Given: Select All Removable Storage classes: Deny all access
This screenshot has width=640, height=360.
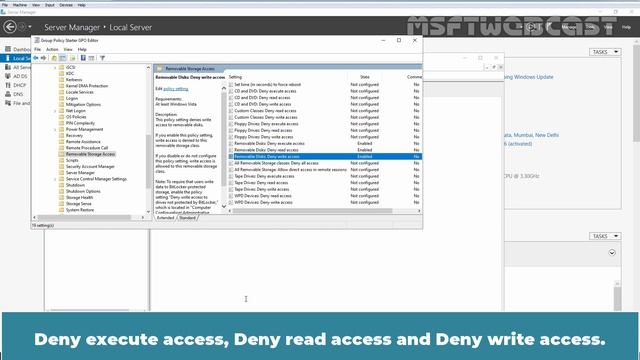Looking at the screenshot, I should point(325,163).
